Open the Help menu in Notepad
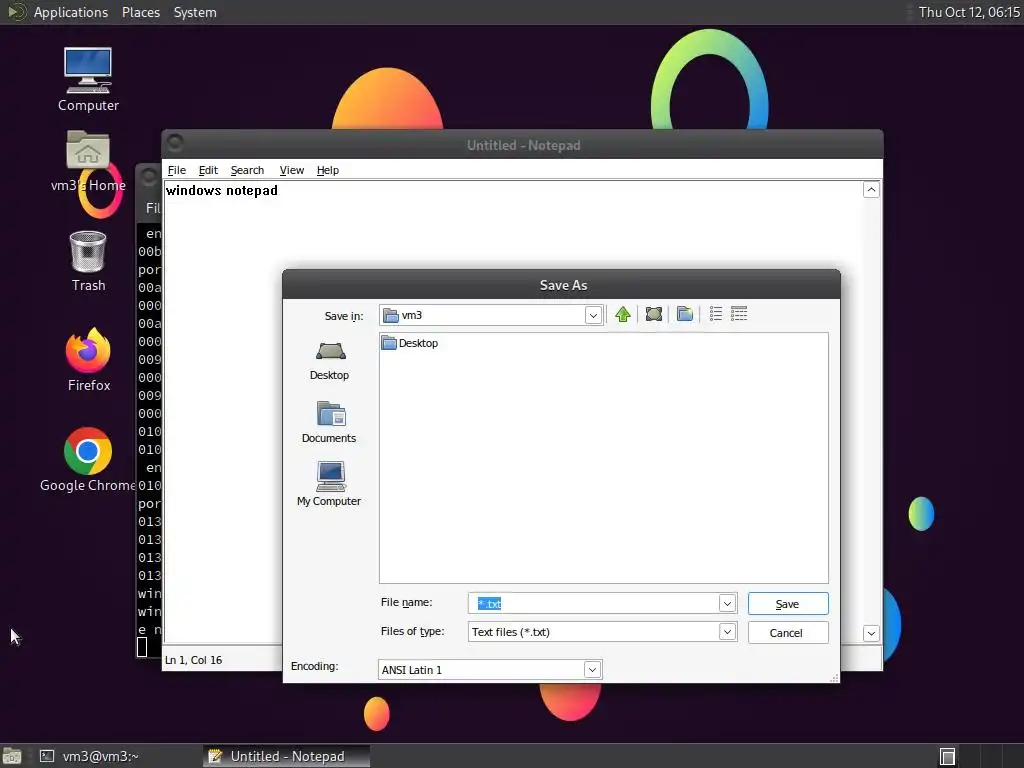Viewport: 1024px width, 768px height. point(327,170)
